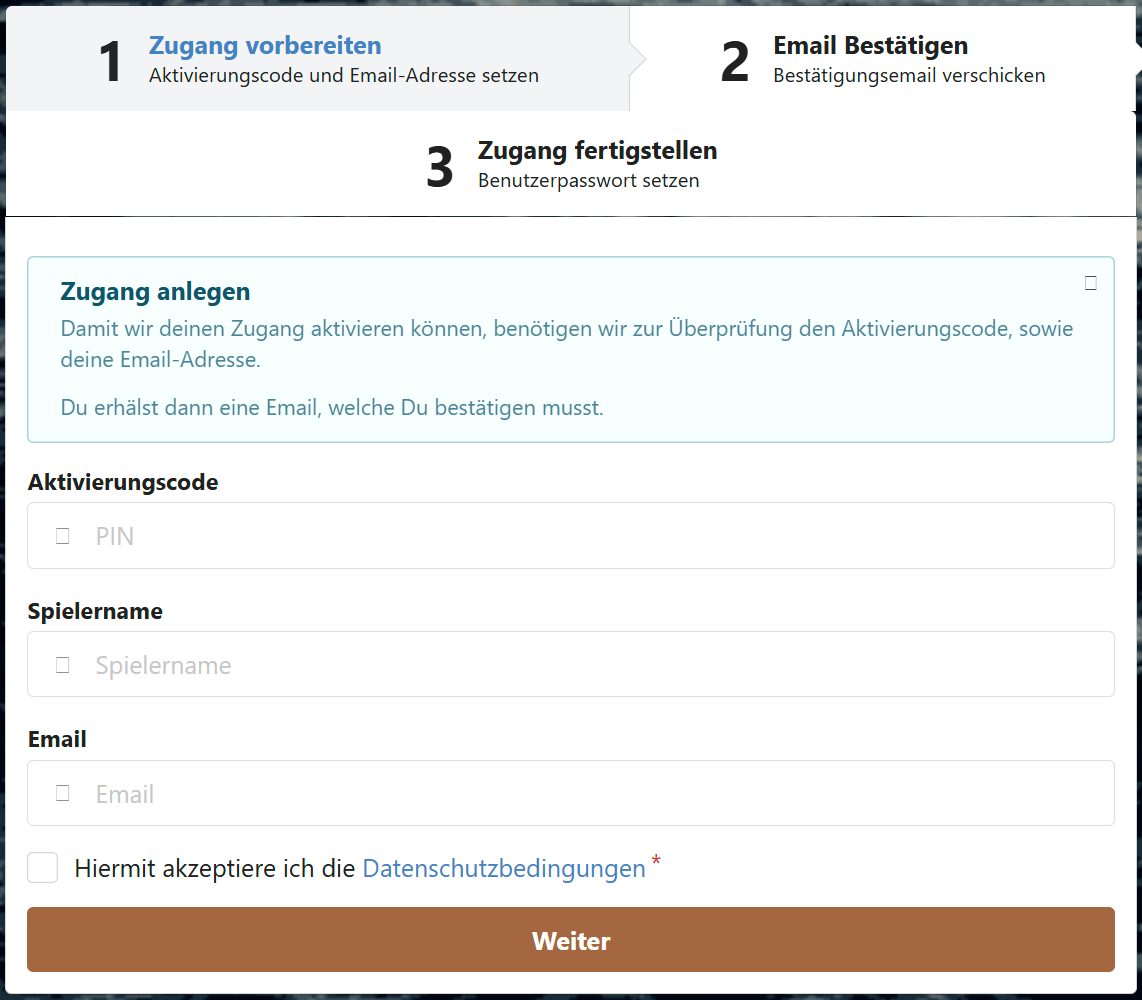Click the Zugang anlegen heading

point(155,291)
